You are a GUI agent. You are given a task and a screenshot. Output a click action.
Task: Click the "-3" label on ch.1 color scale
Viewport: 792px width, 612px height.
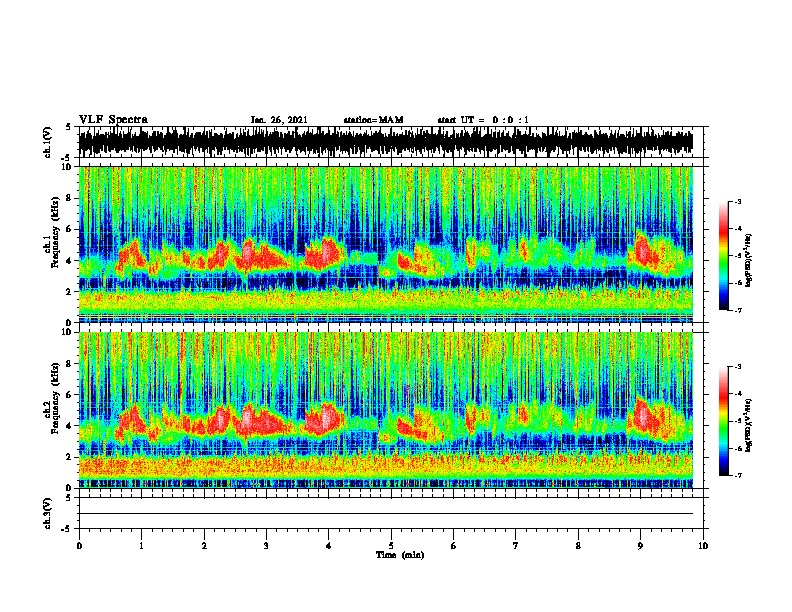[737, 202]
